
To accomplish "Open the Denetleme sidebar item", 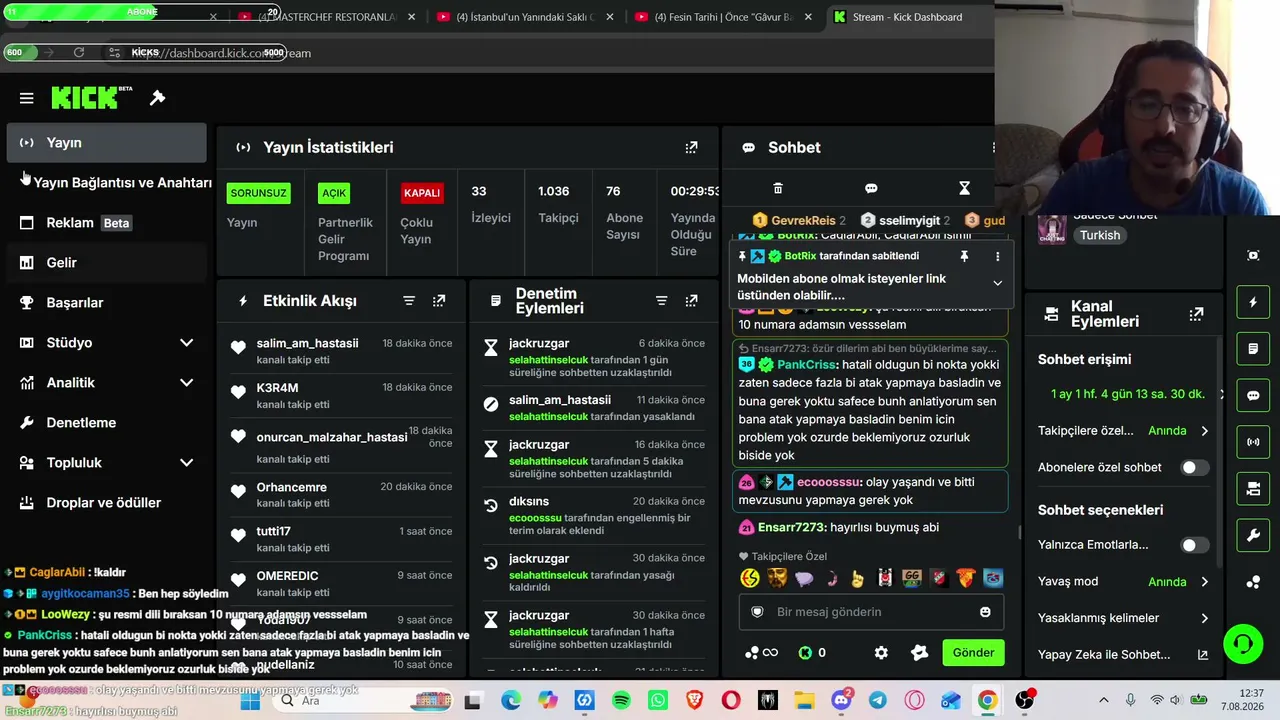I will click(x=106, y=423).
